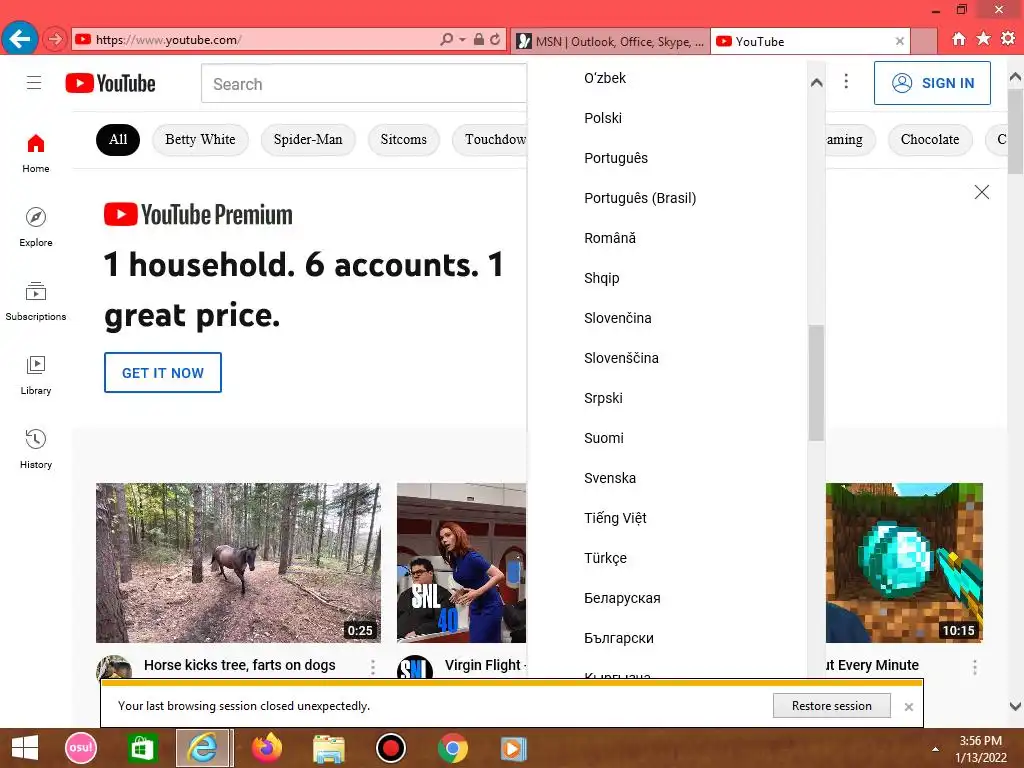This screenshot has height=768, width=1024.
Task: Open the browser Home icon
Action: (x=959, y=39)
